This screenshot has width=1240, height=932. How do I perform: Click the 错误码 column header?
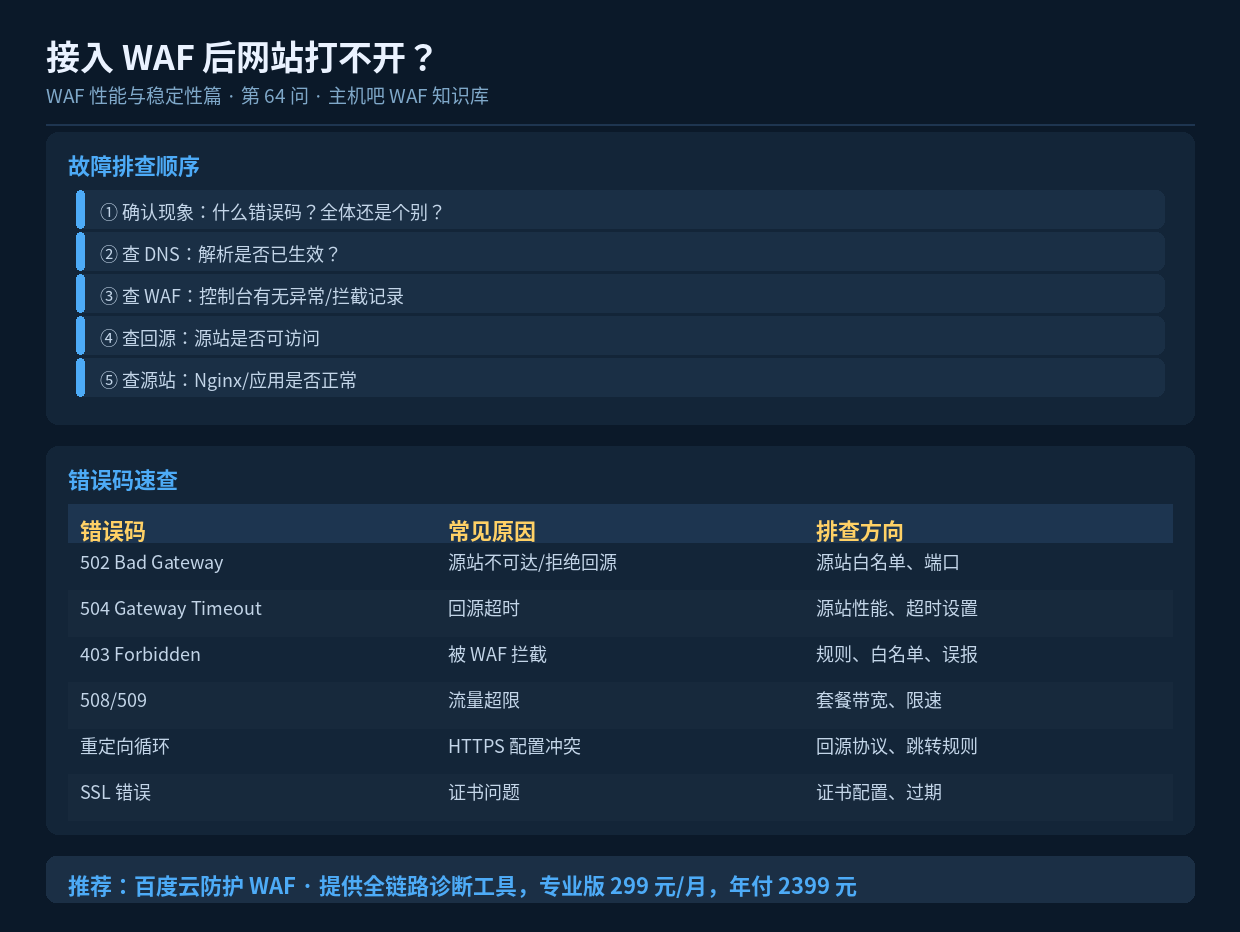[x=113, y=531]
